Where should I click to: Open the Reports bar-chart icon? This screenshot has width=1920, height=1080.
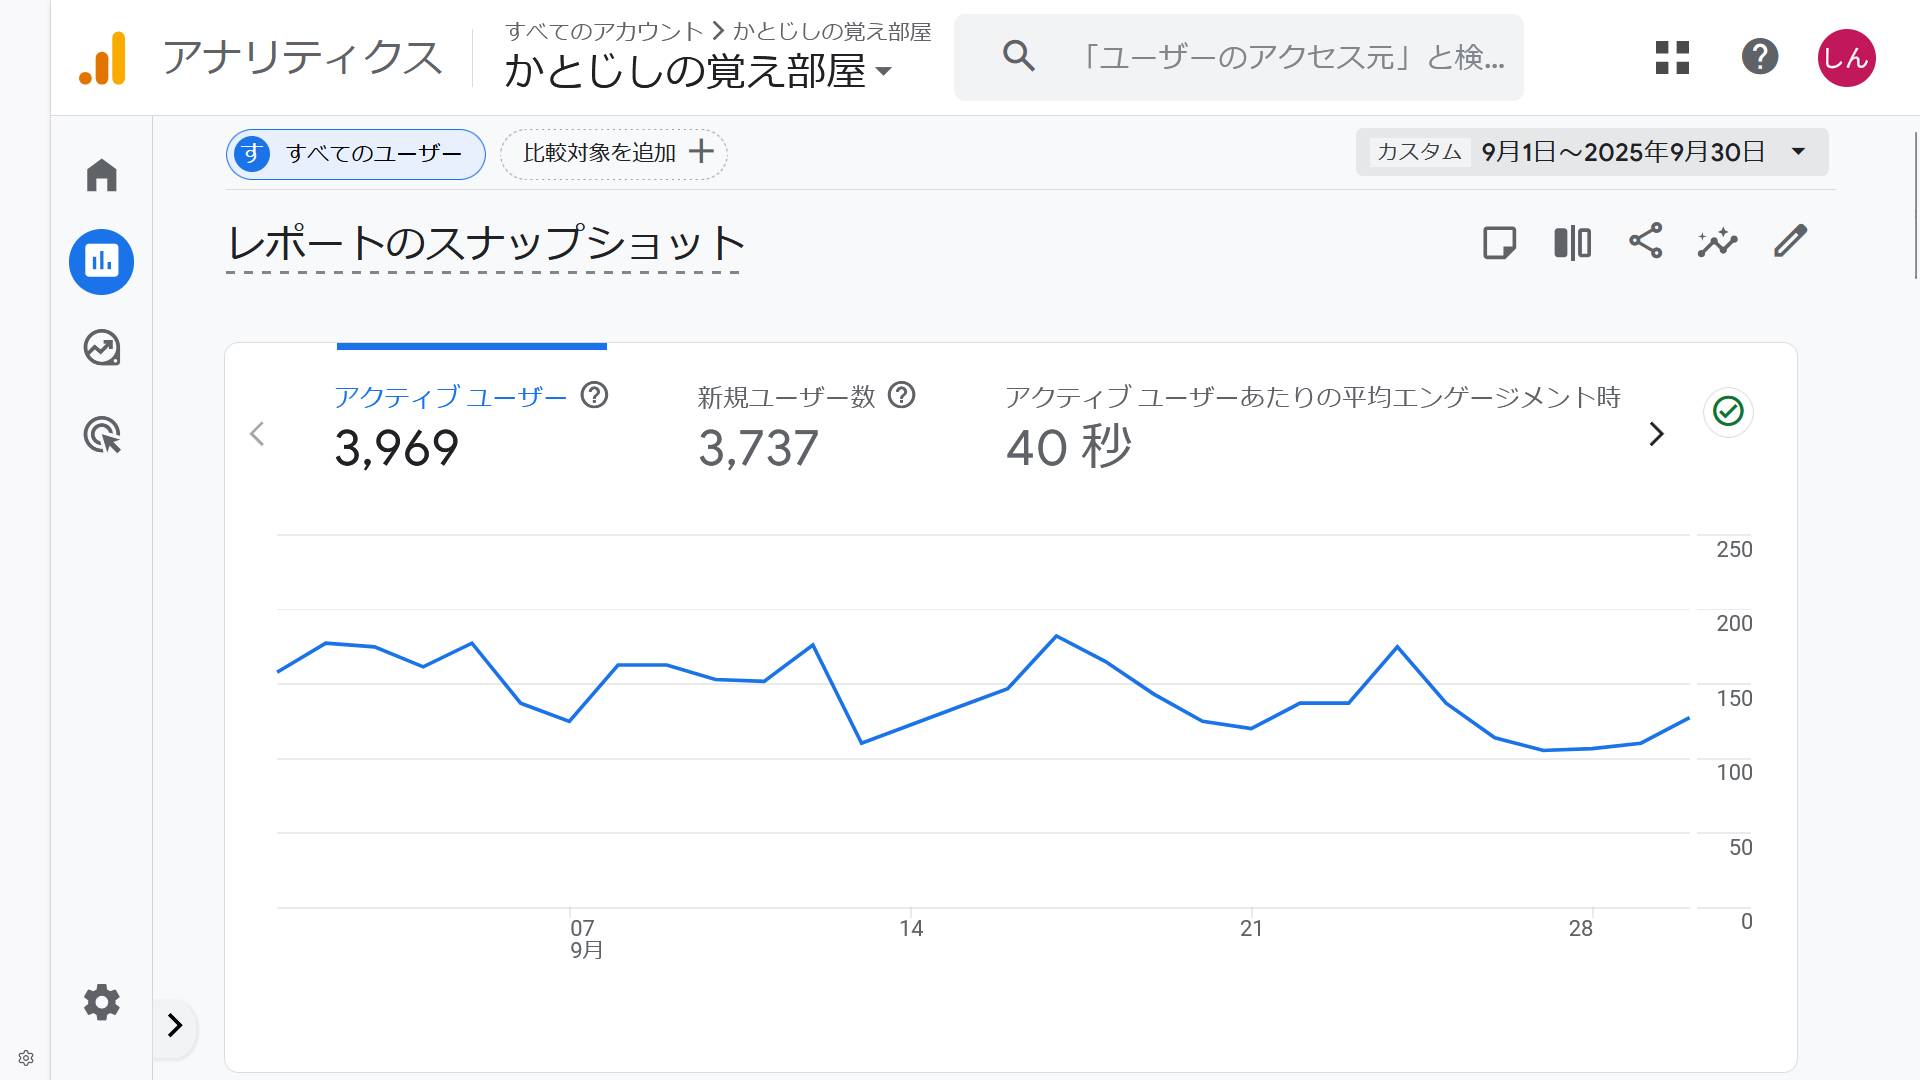(101, 262)
